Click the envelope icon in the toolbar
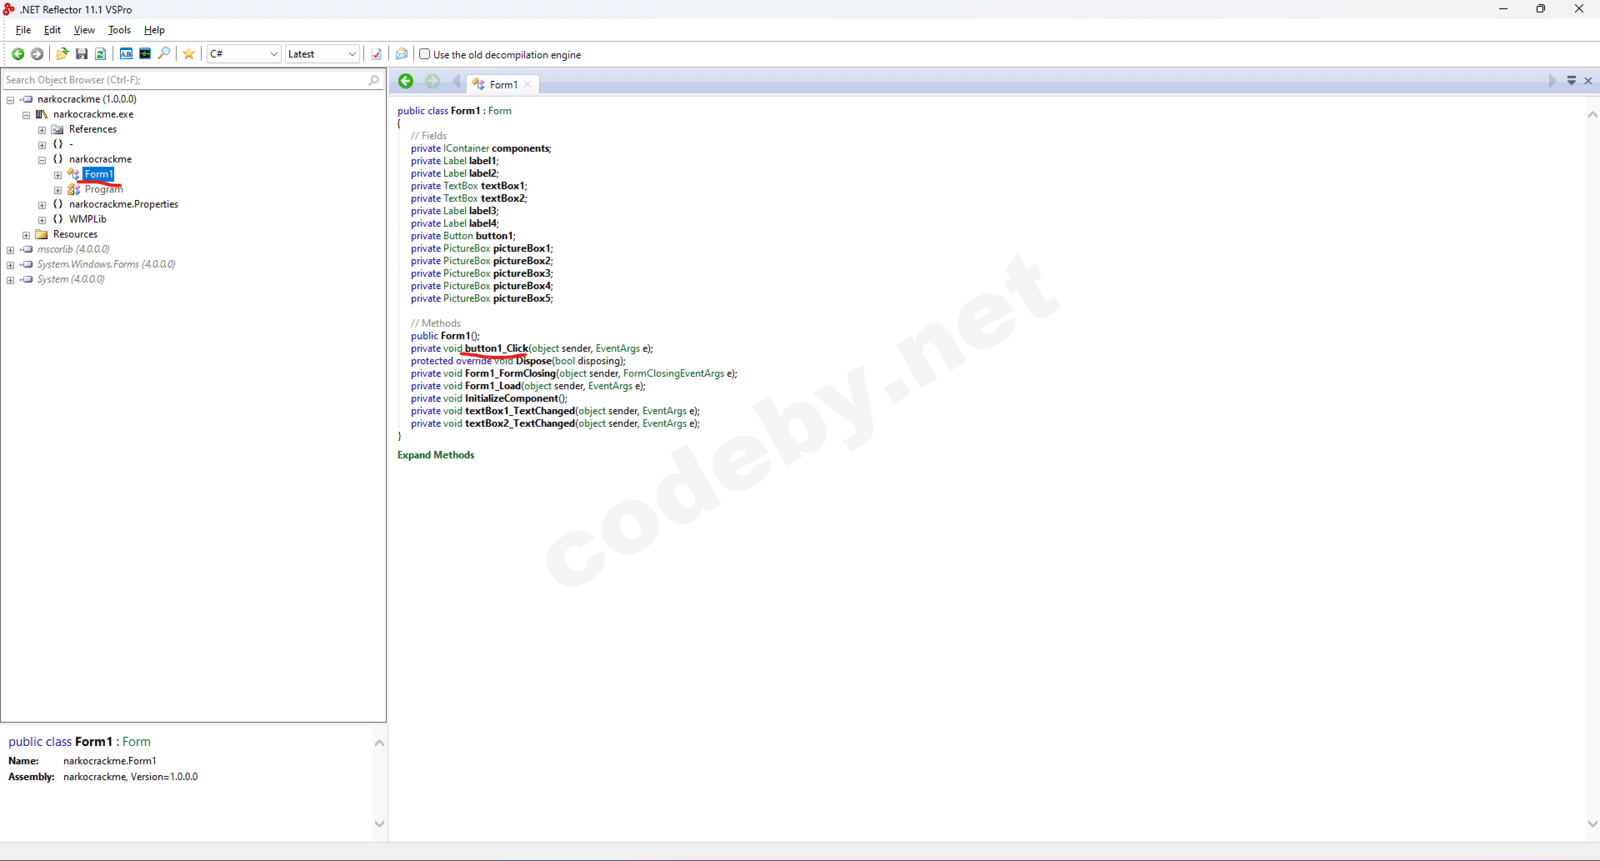Screen dimensions: 1600x861 (402, 54)
